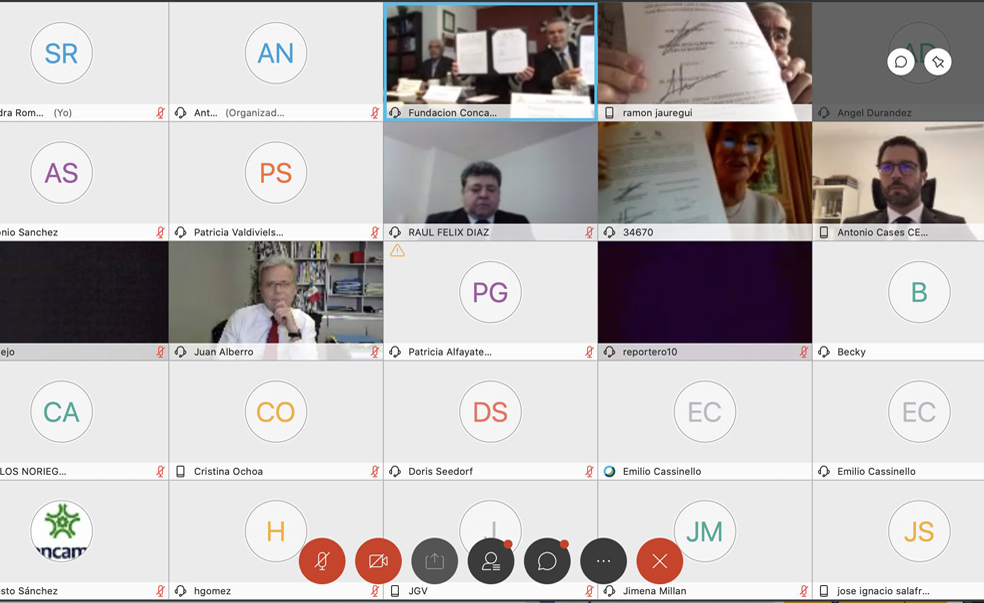
Task: Open the more options menu
Action: (603, 561)
